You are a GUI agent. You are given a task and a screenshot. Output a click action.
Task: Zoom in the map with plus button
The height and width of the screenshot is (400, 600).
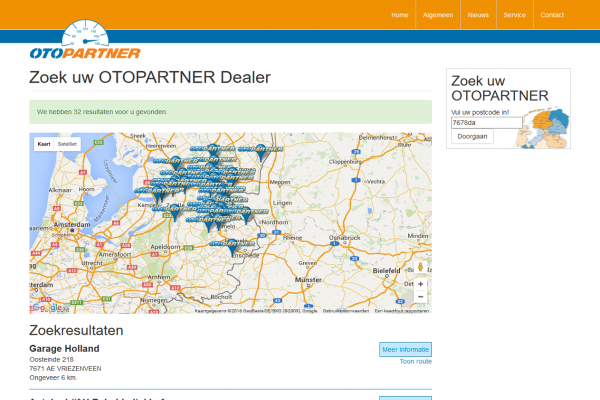(x=420, y=284)
